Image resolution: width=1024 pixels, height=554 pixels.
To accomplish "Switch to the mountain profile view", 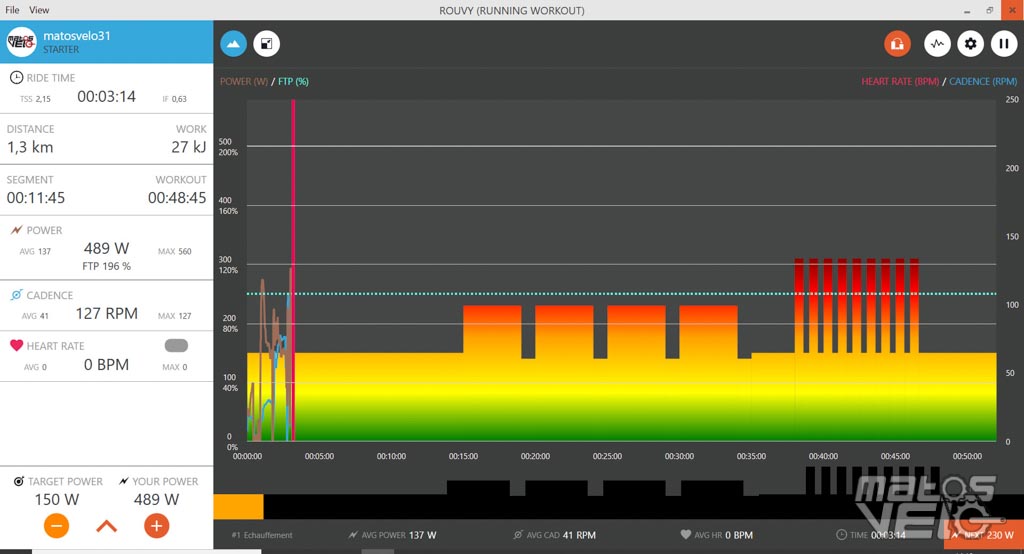I will [x=233, y=44].
